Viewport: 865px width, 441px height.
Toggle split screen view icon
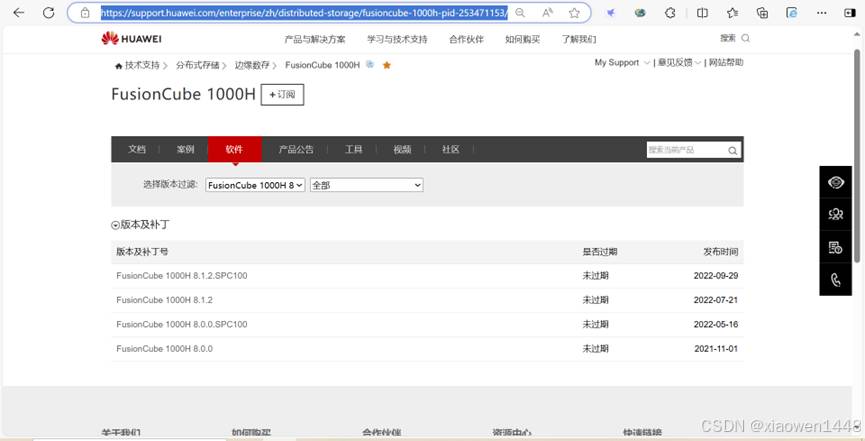click(702, 13)
